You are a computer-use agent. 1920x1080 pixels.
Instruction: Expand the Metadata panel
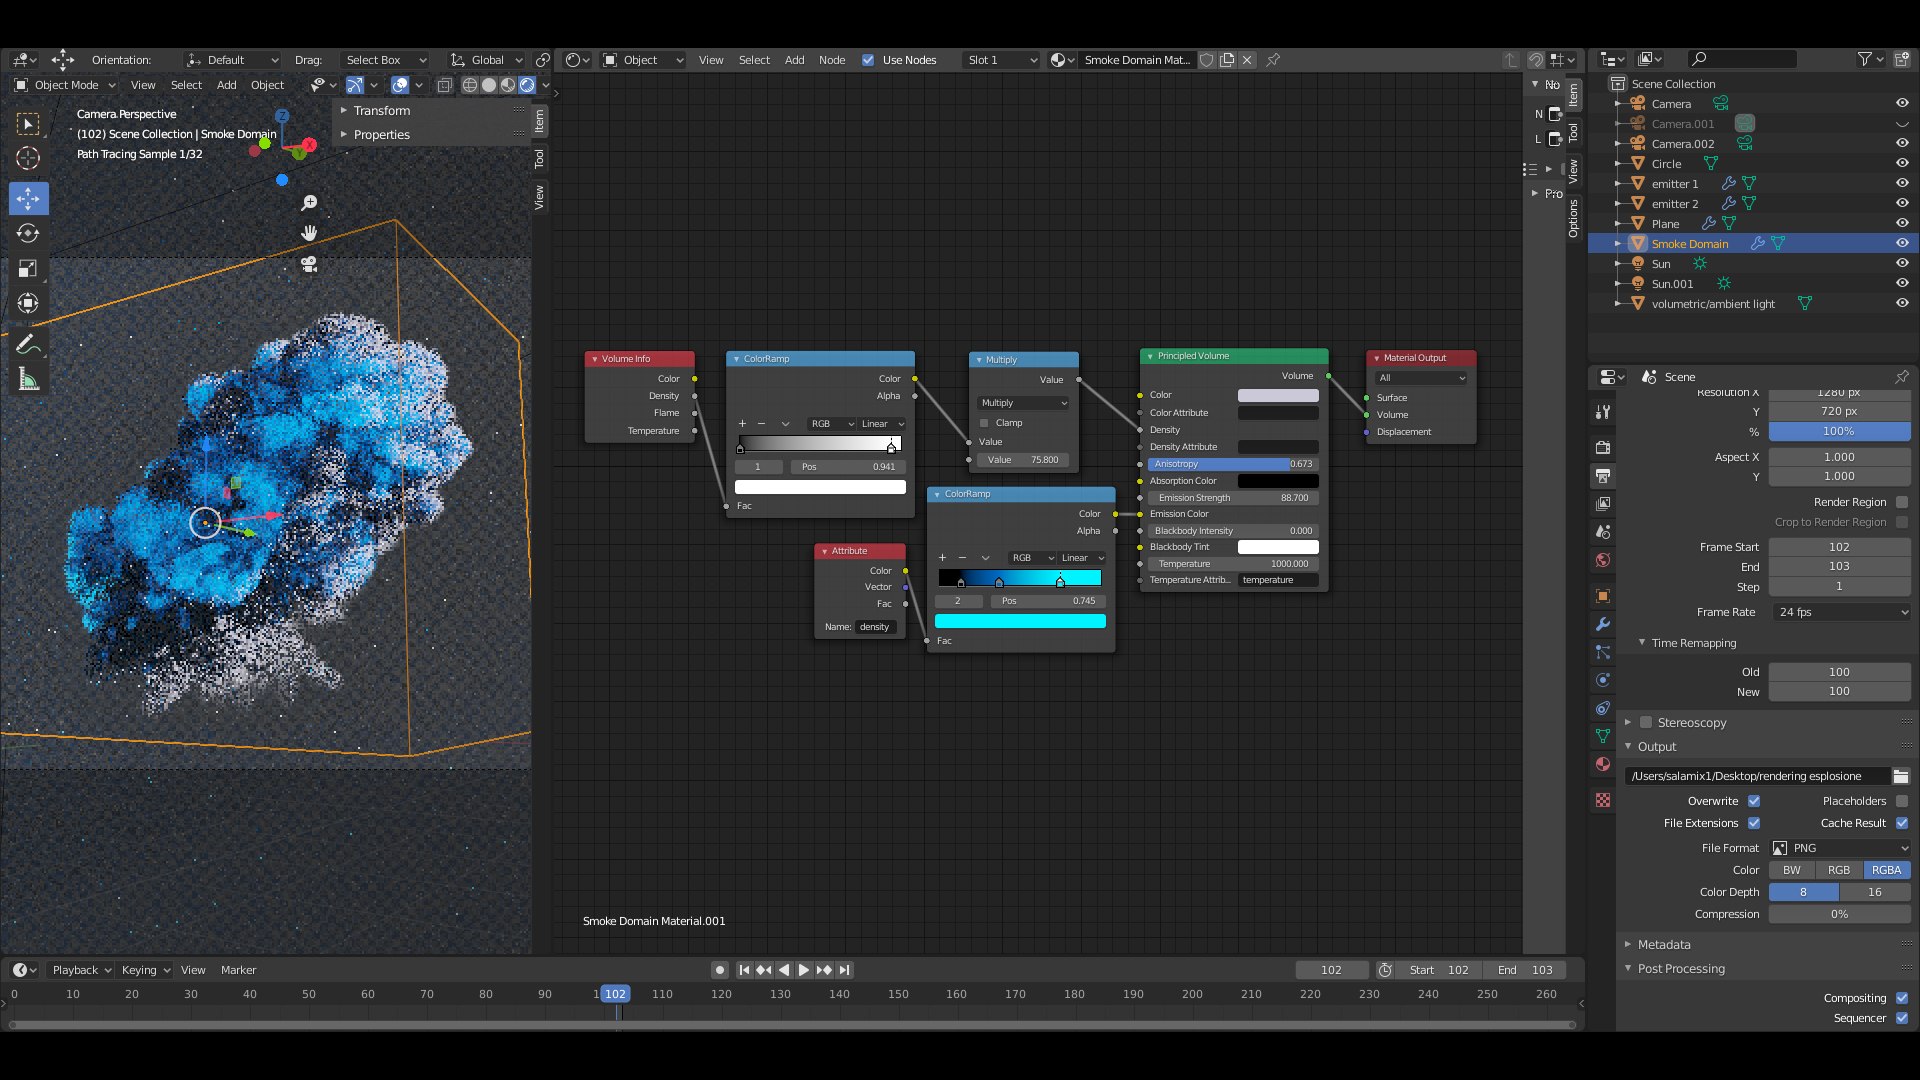click(1664, 944)
